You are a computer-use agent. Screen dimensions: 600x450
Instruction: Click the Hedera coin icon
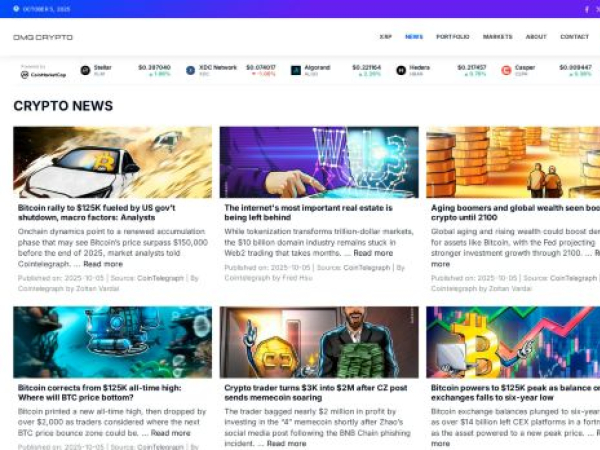click(401, 70)
